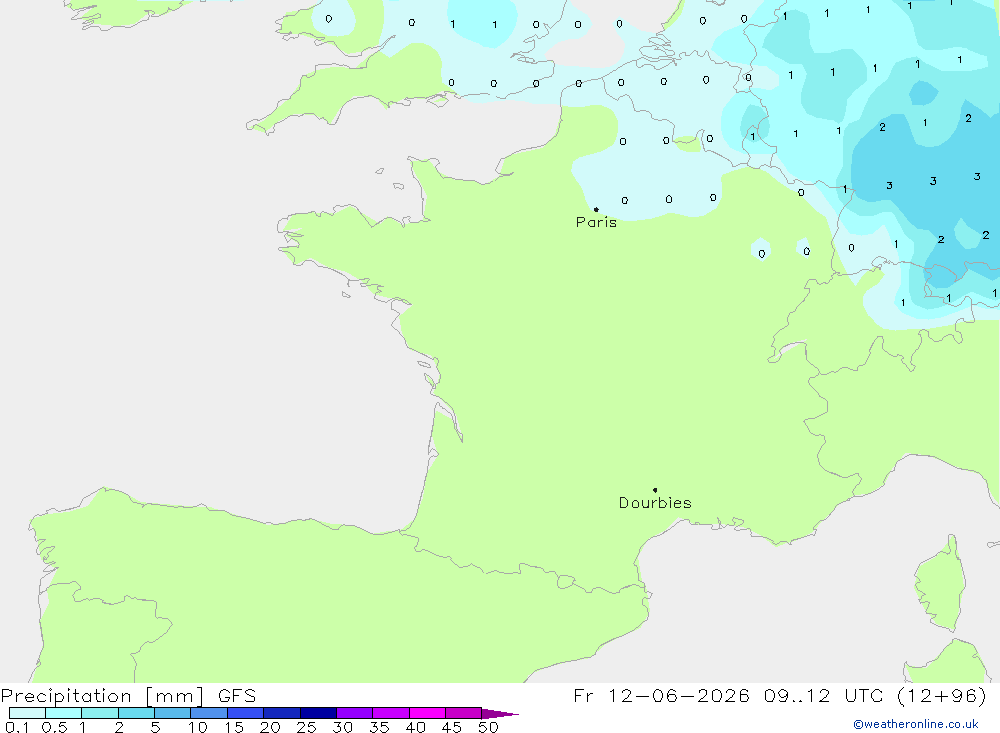Click the legend value 35

379,727
